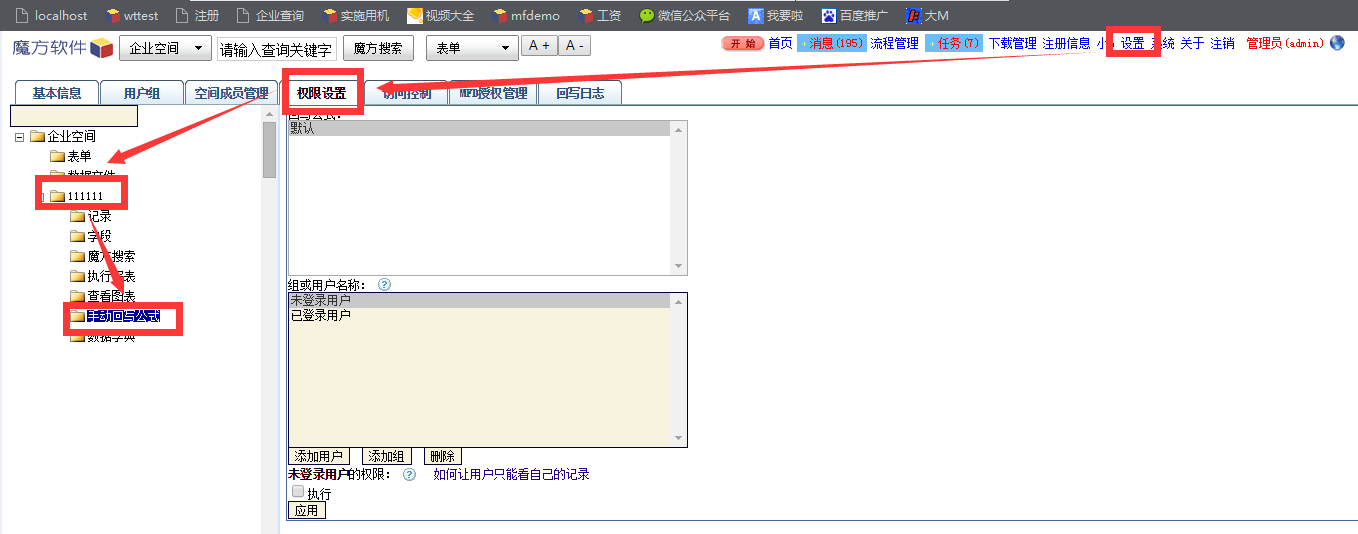Open the mfdemo bookmark
This screenshot has height=534, width=1358.
[x=527, y=15]
